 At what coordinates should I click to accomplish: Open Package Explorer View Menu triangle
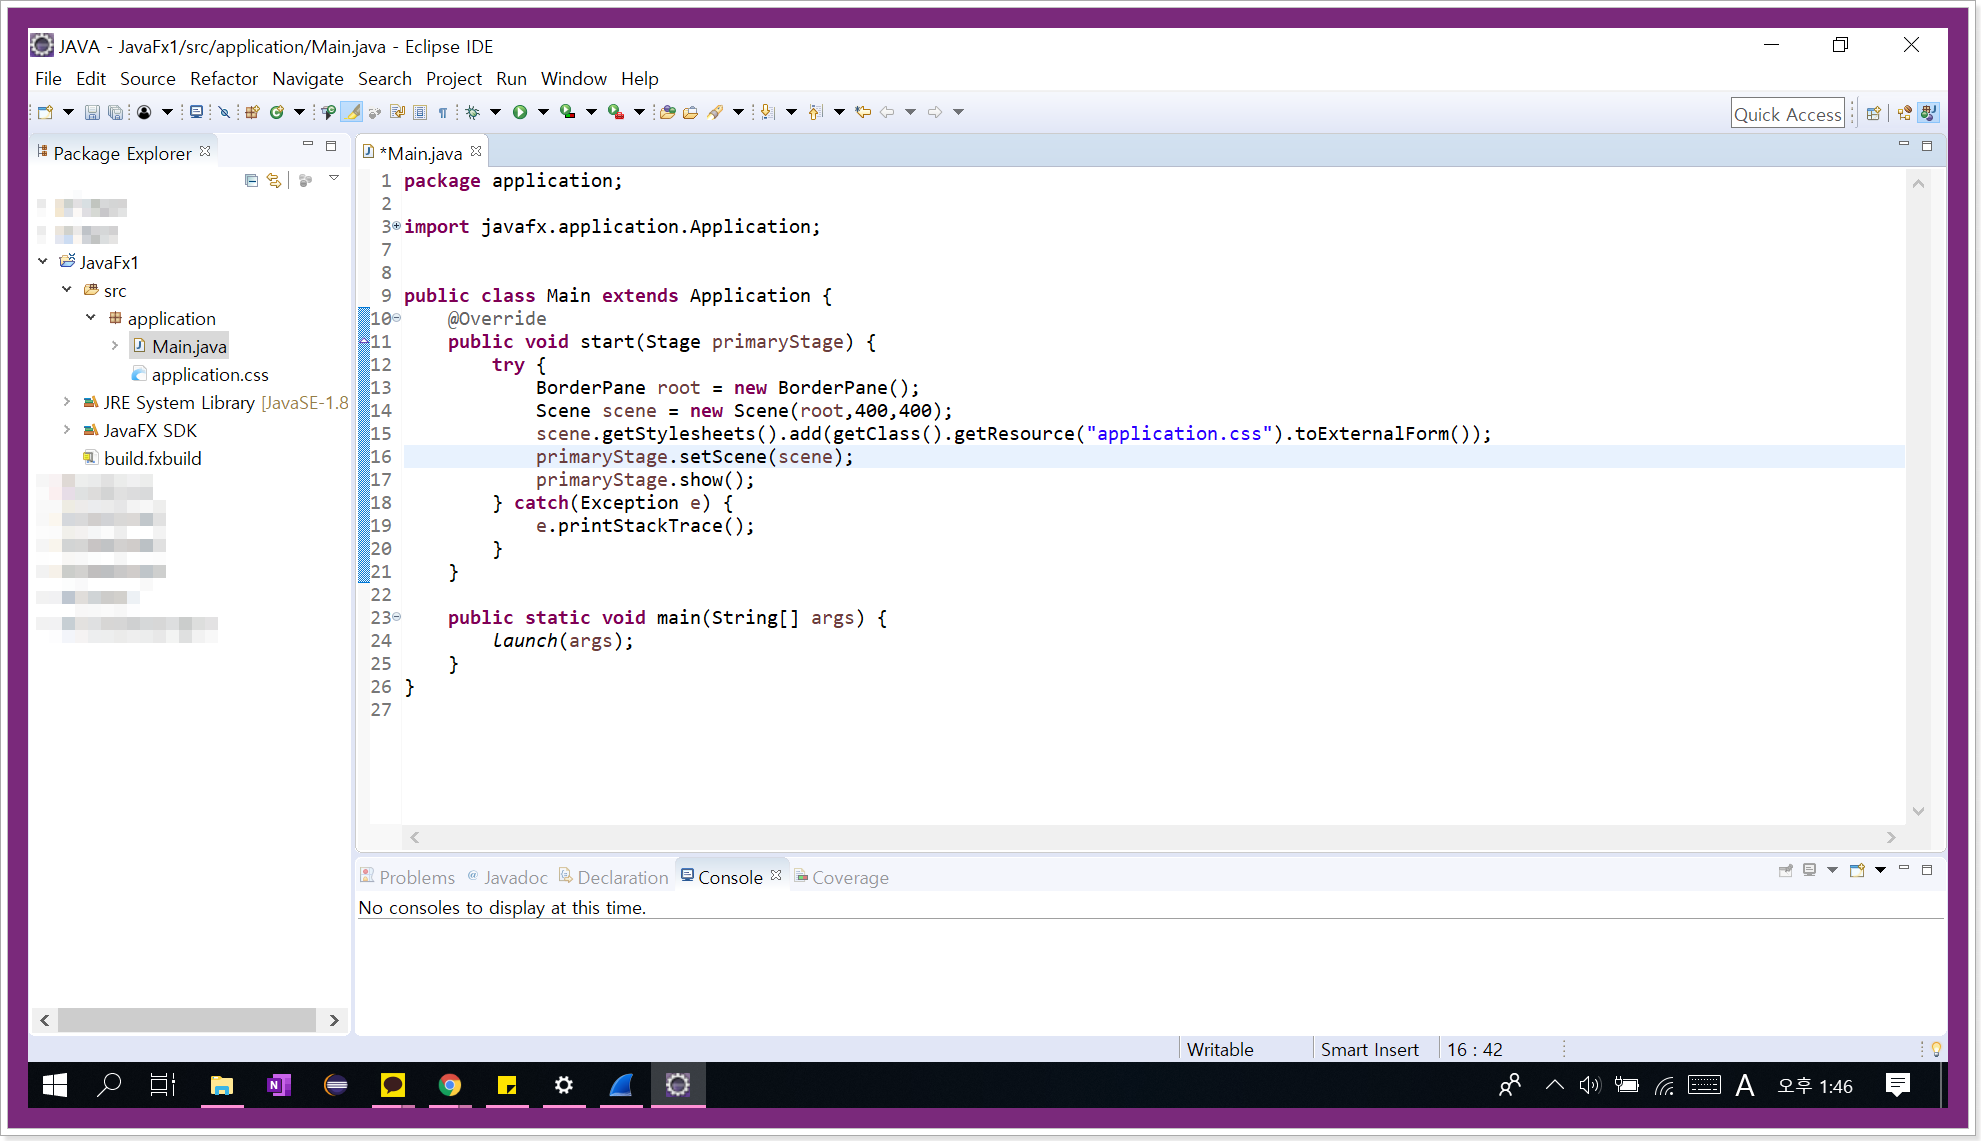pos(334,179)
